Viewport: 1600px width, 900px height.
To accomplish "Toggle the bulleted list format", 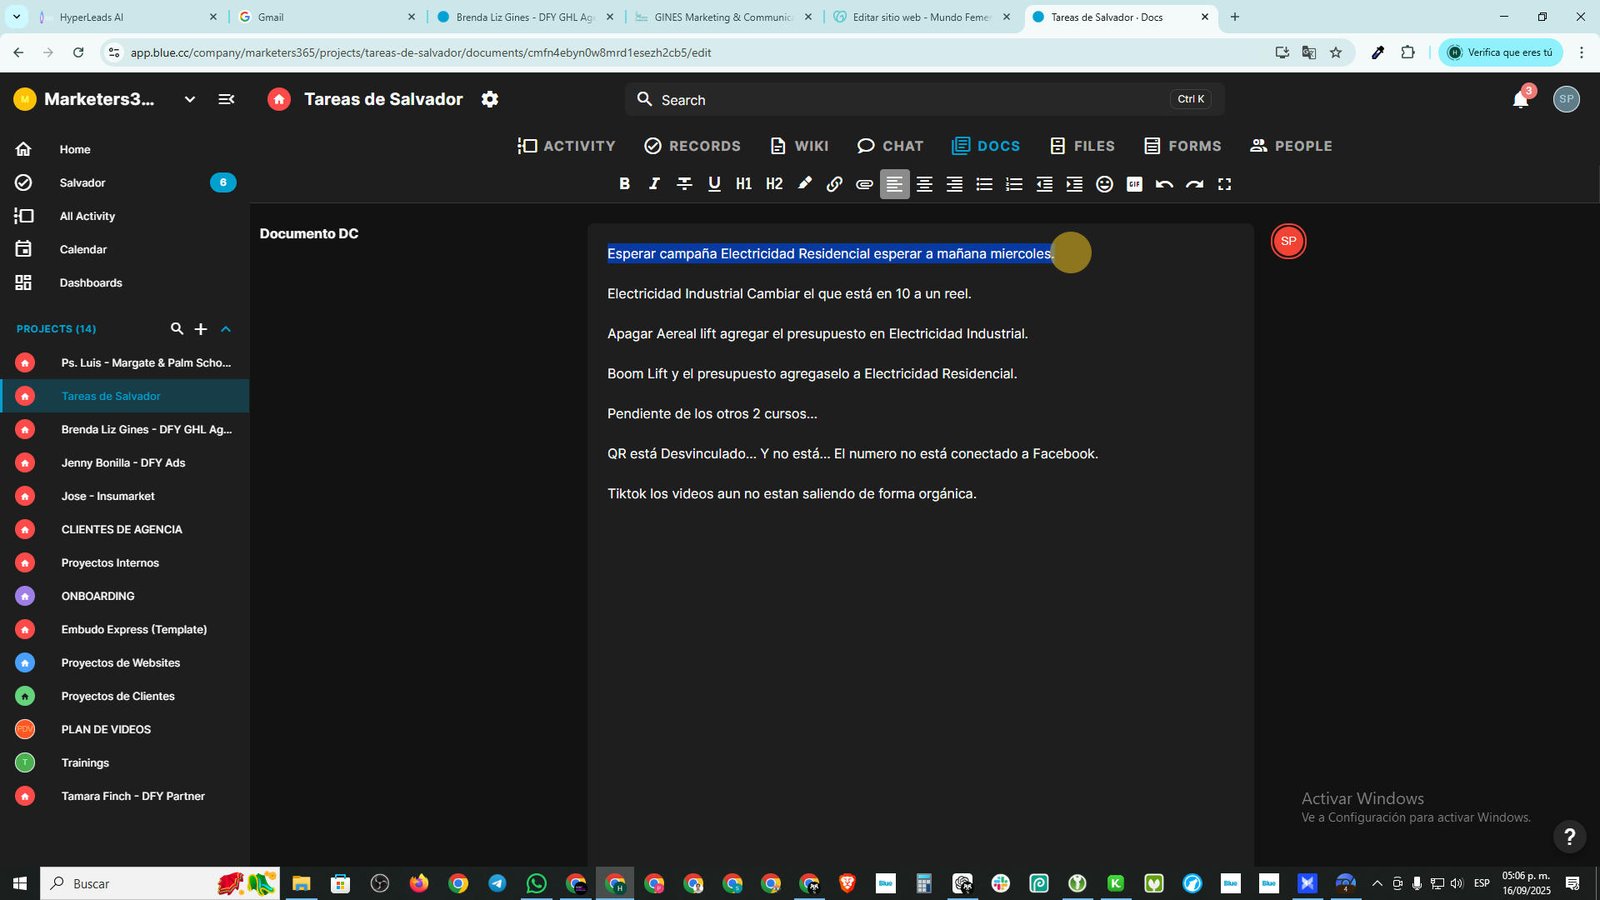I will 984,184.
